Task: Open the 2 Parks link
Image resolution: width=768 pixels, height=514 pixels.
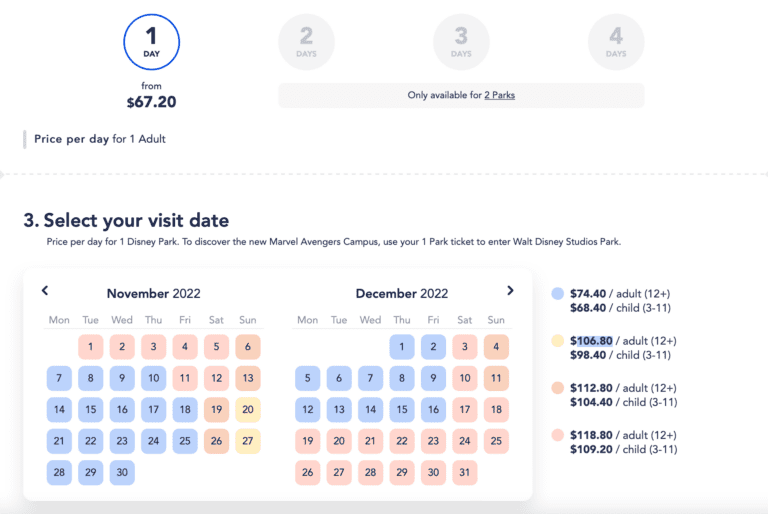Action: click(500, 95)
